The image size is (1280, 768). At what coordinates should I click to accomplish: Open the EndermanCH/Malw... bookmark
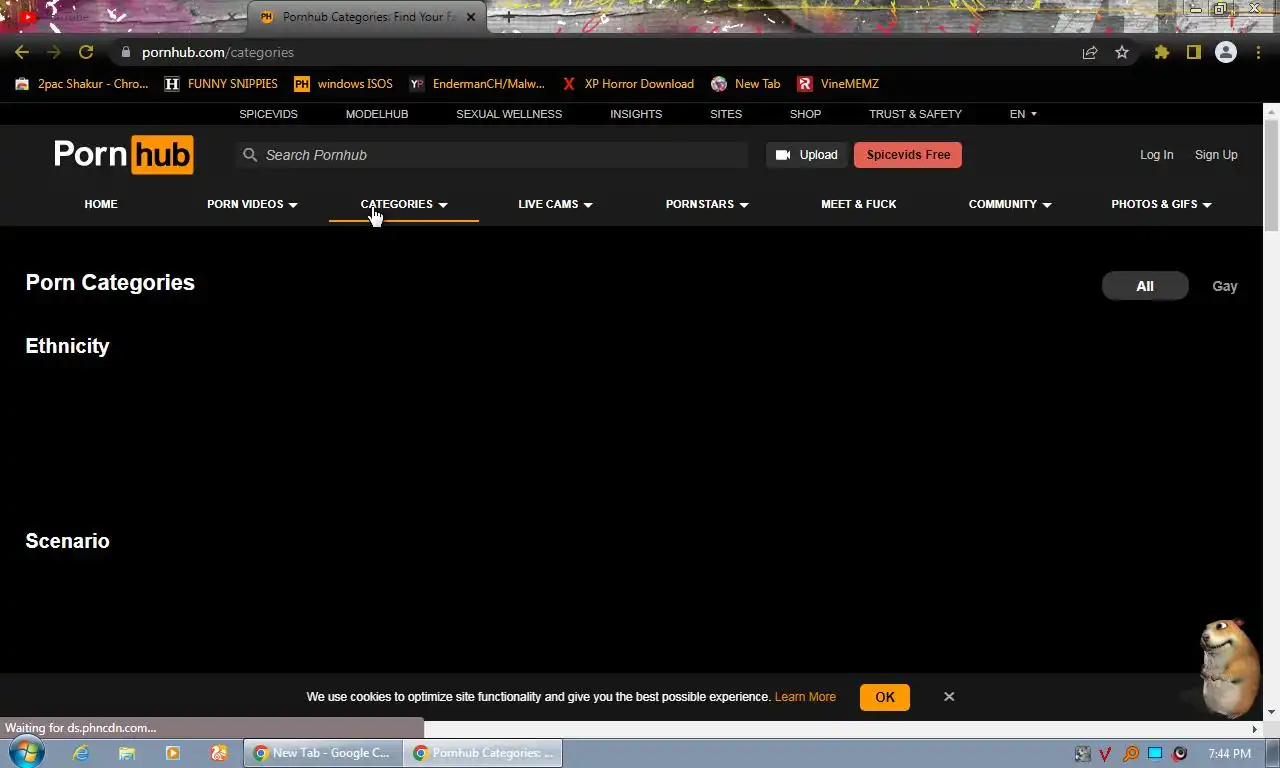point(477,84)
